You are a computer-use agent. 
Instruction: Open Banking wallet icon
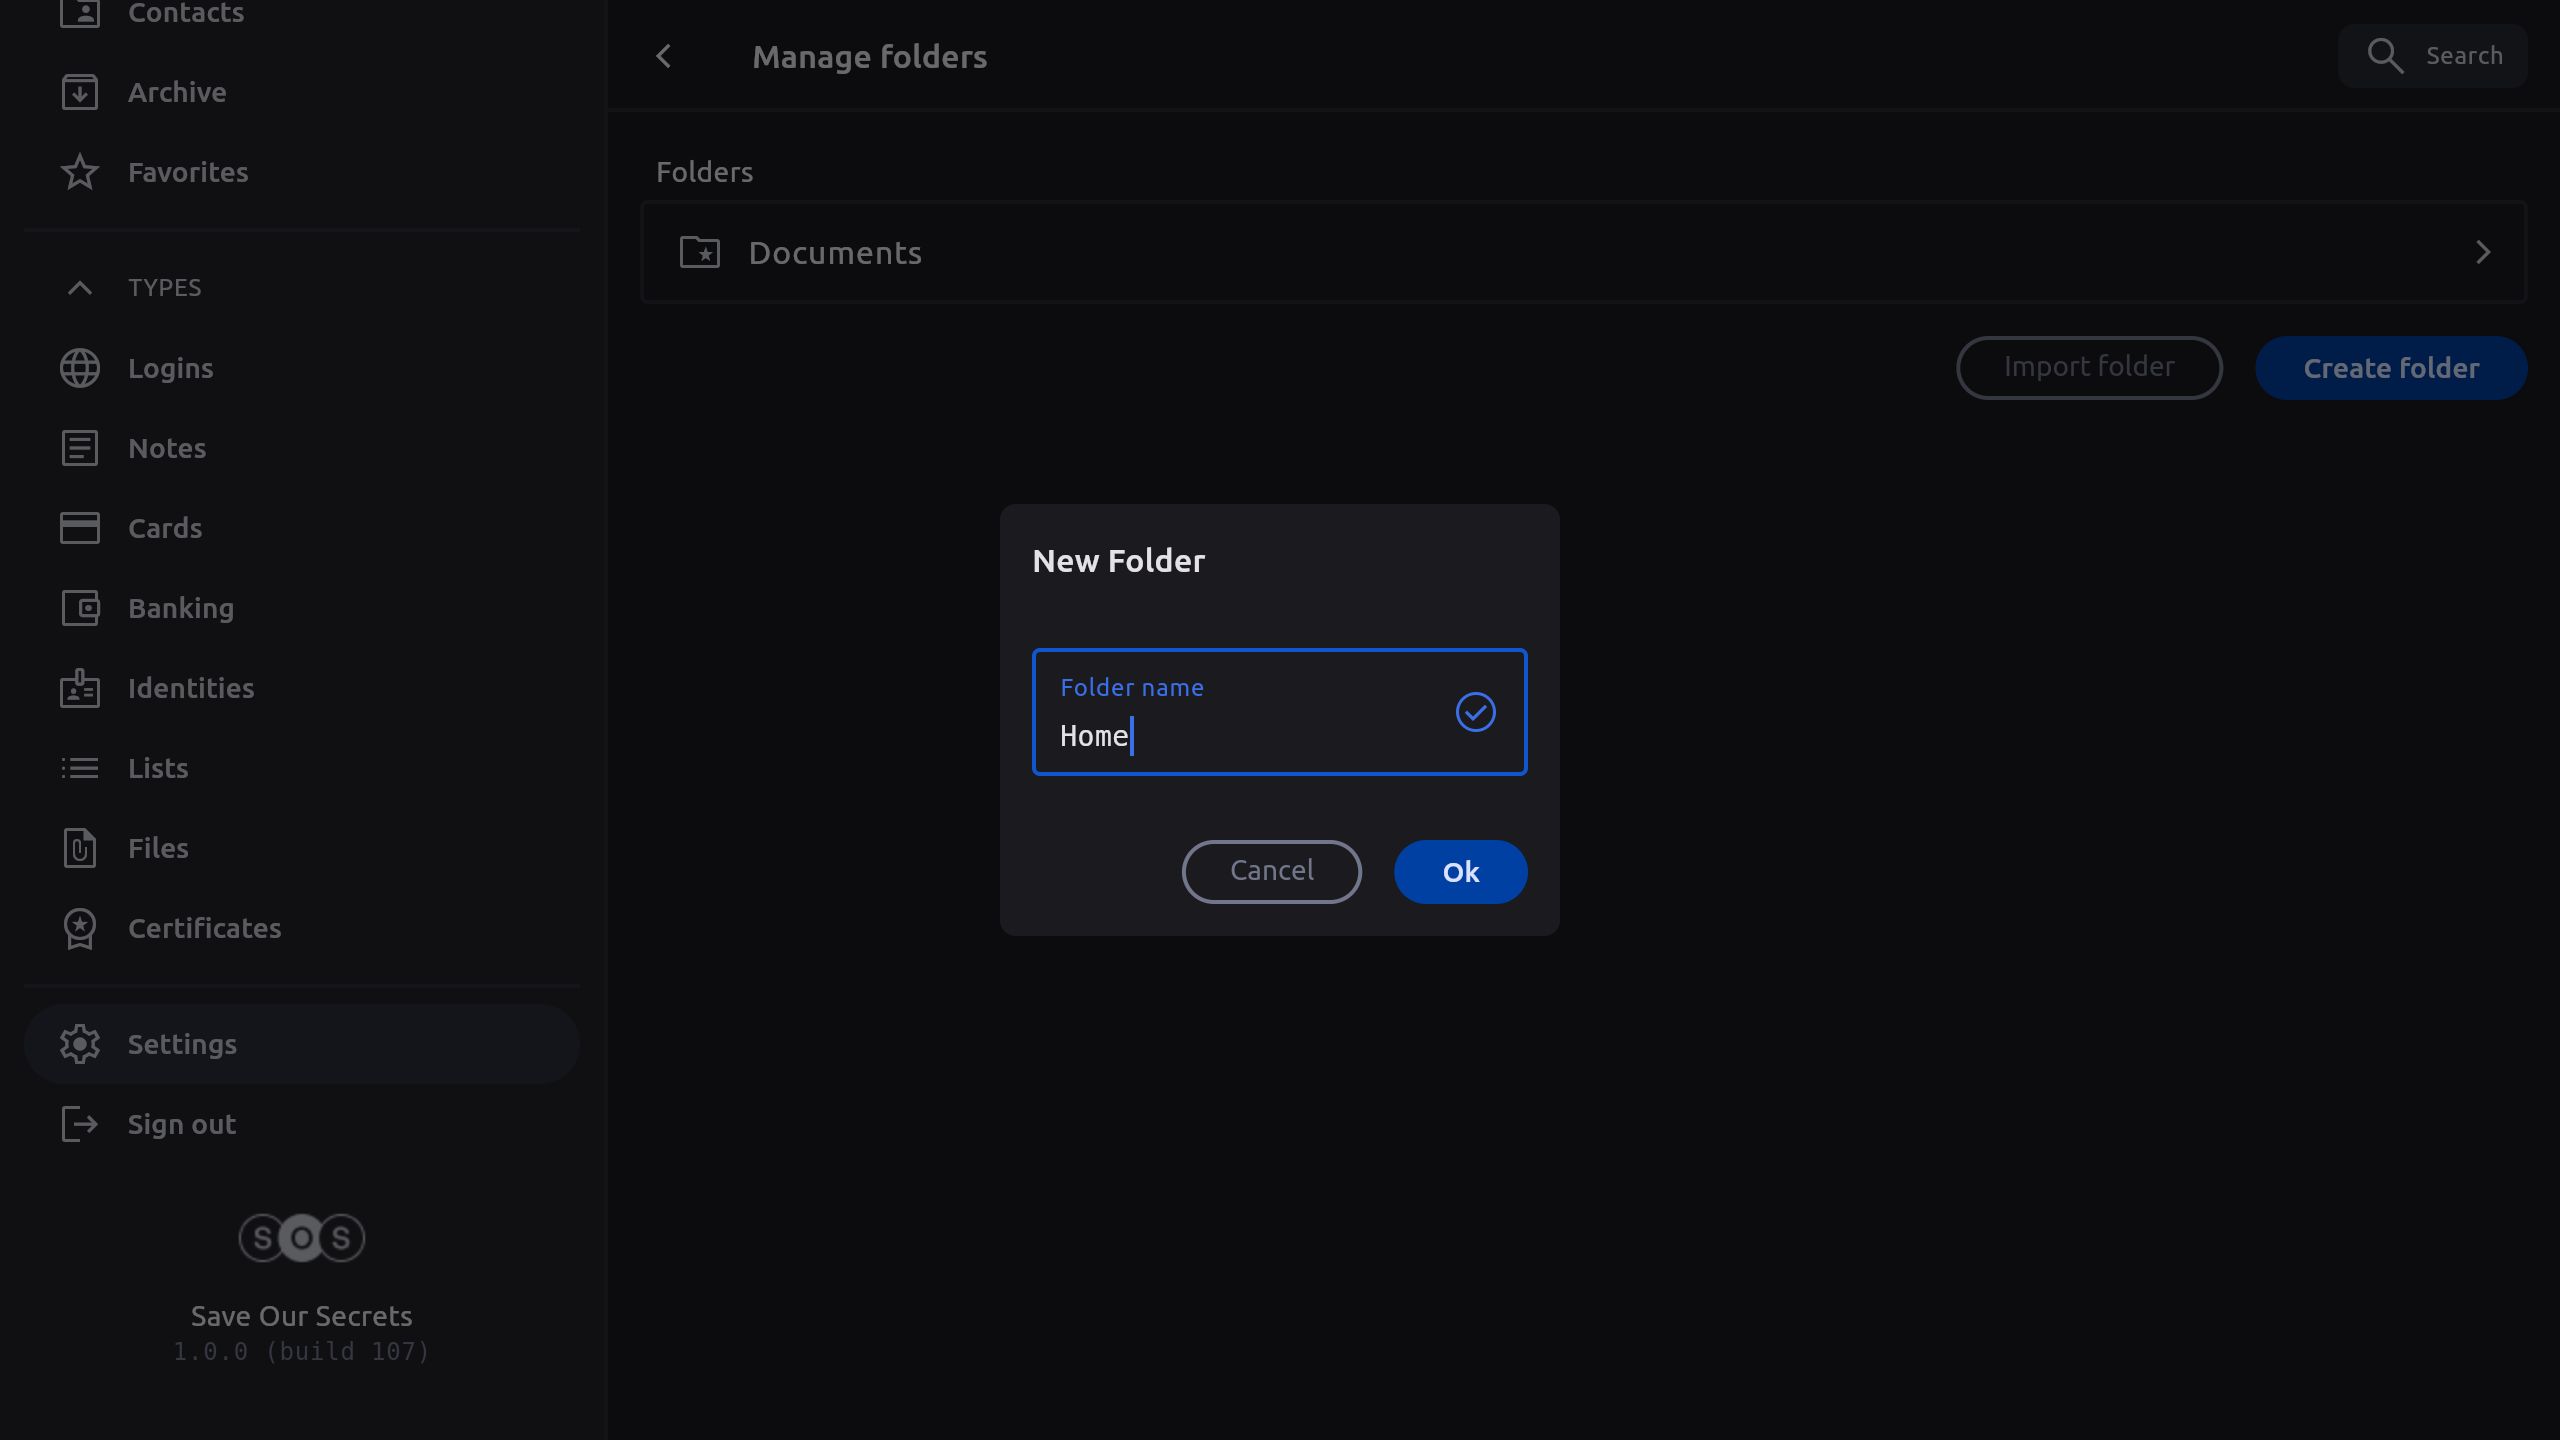79,608
